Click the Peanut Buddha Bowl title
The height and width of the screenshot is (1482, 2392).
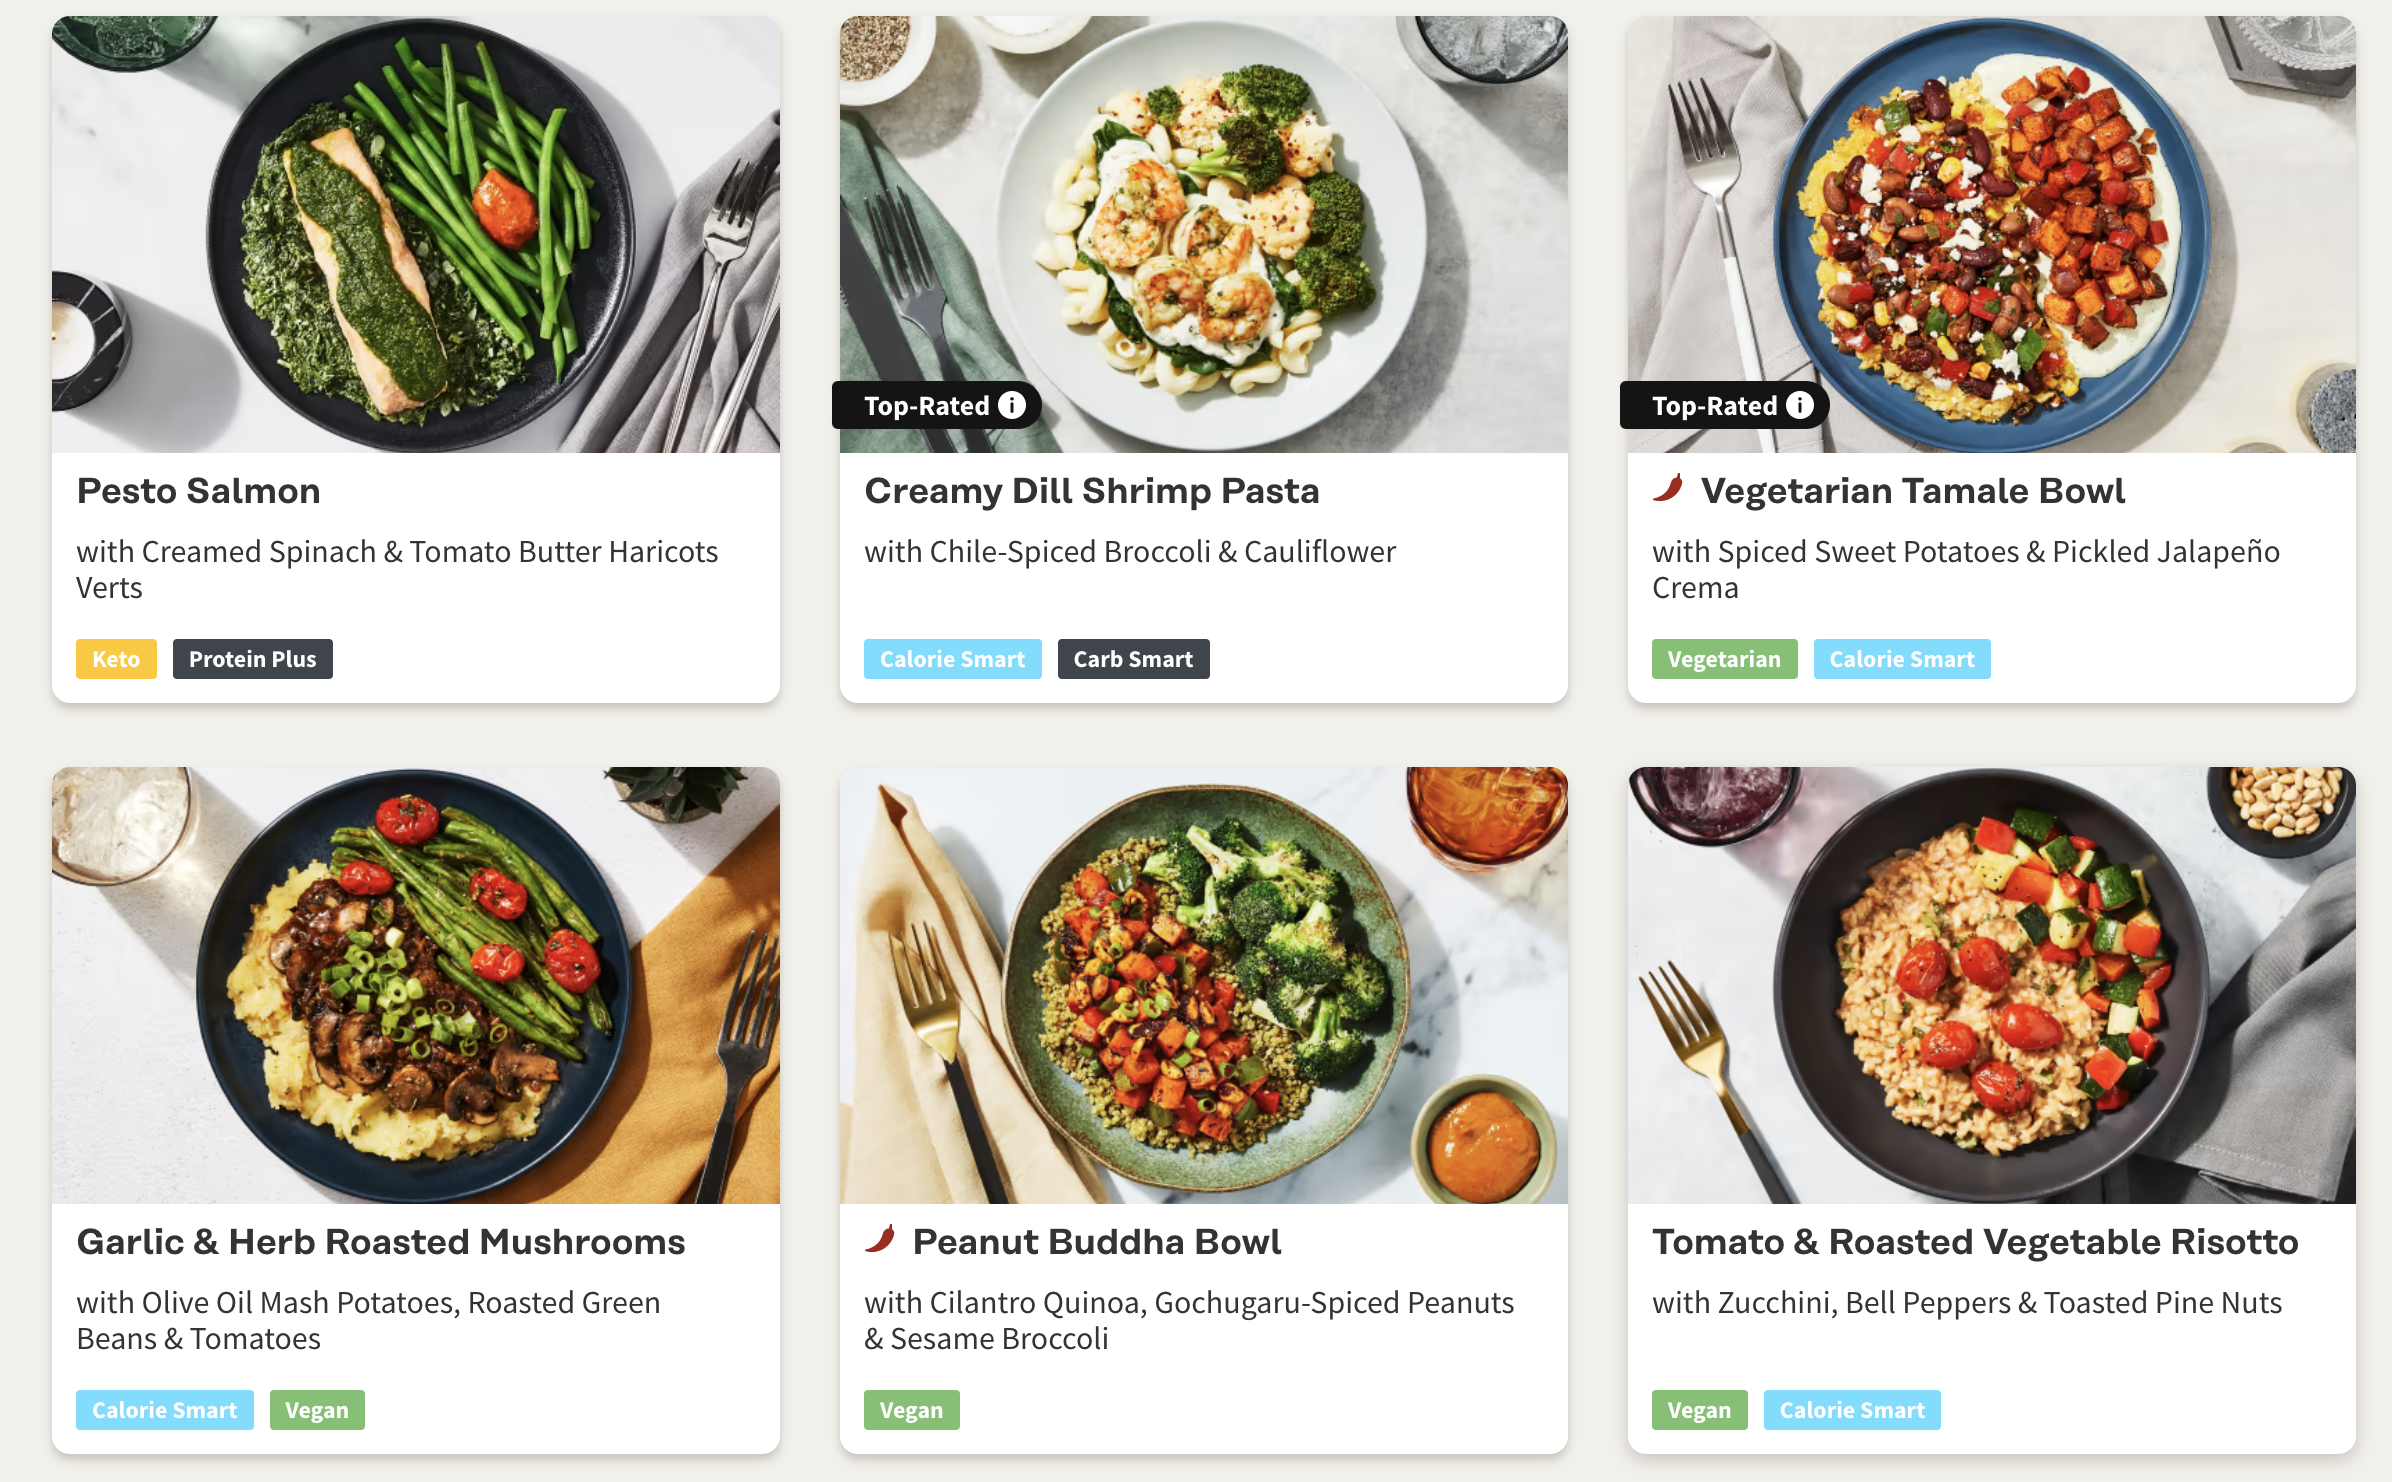pos(1096,1242)
